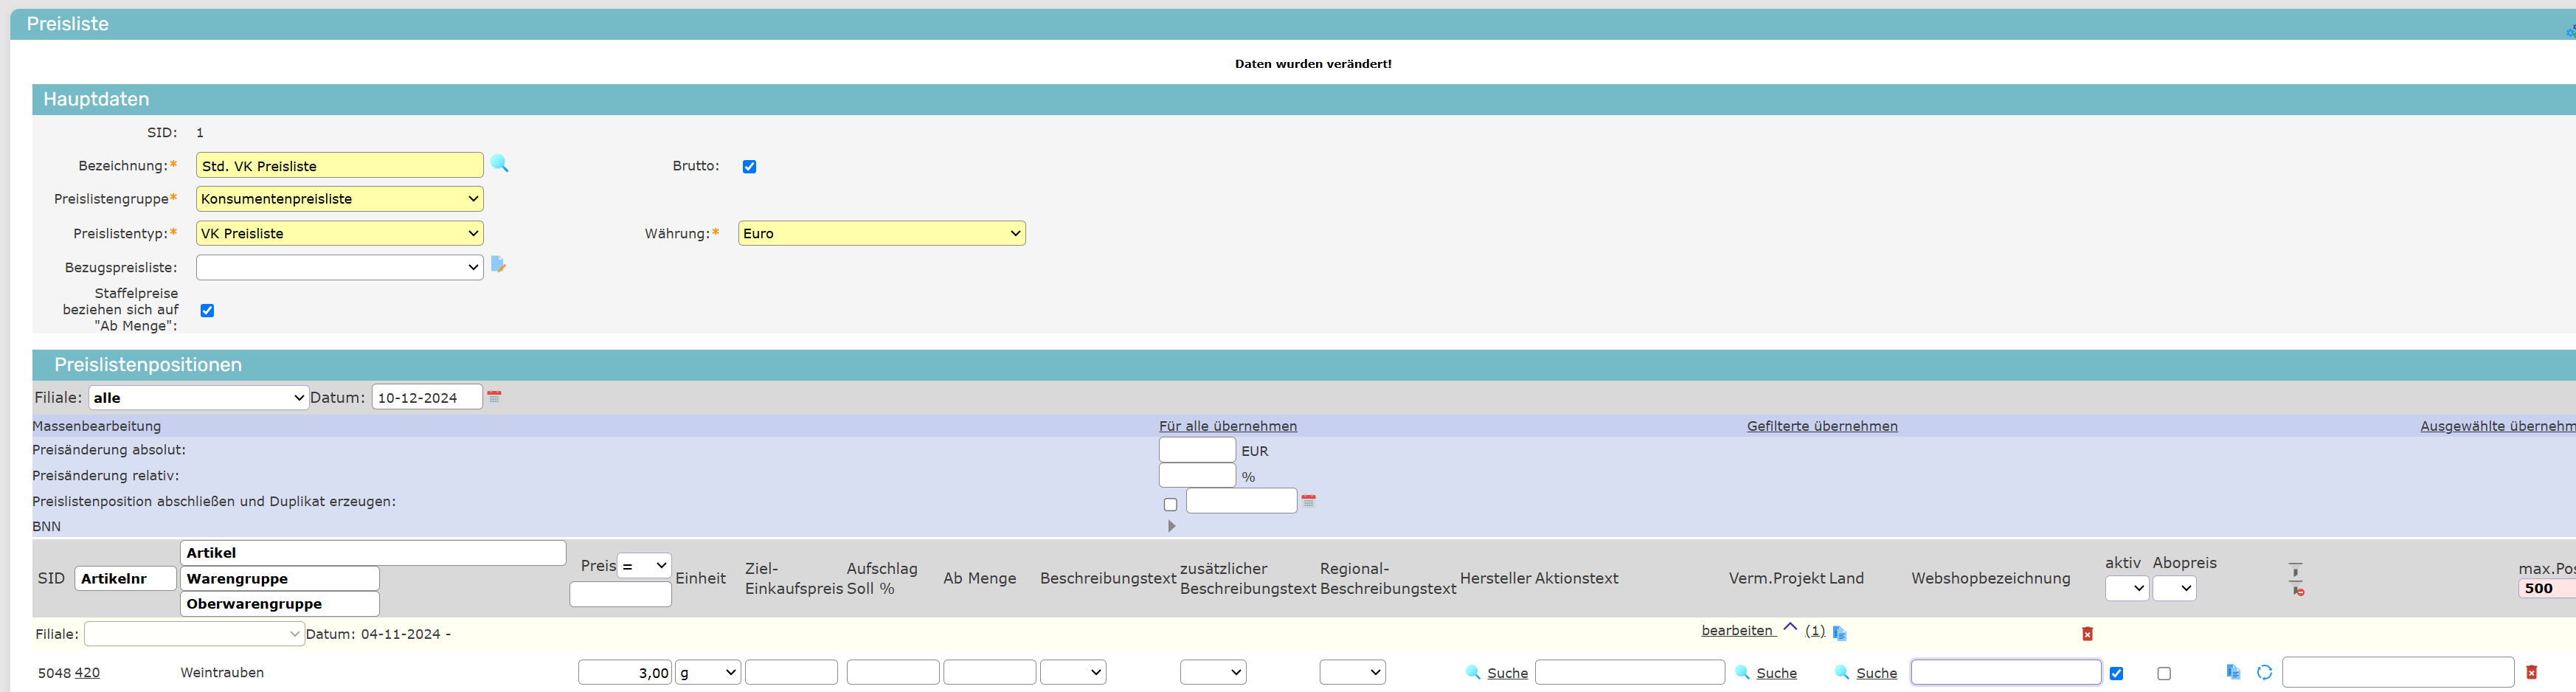Open calendar icon in the duplicate date row
Screen dimensions: 2576x692
pyautogui.click(x=1308, y=501)
